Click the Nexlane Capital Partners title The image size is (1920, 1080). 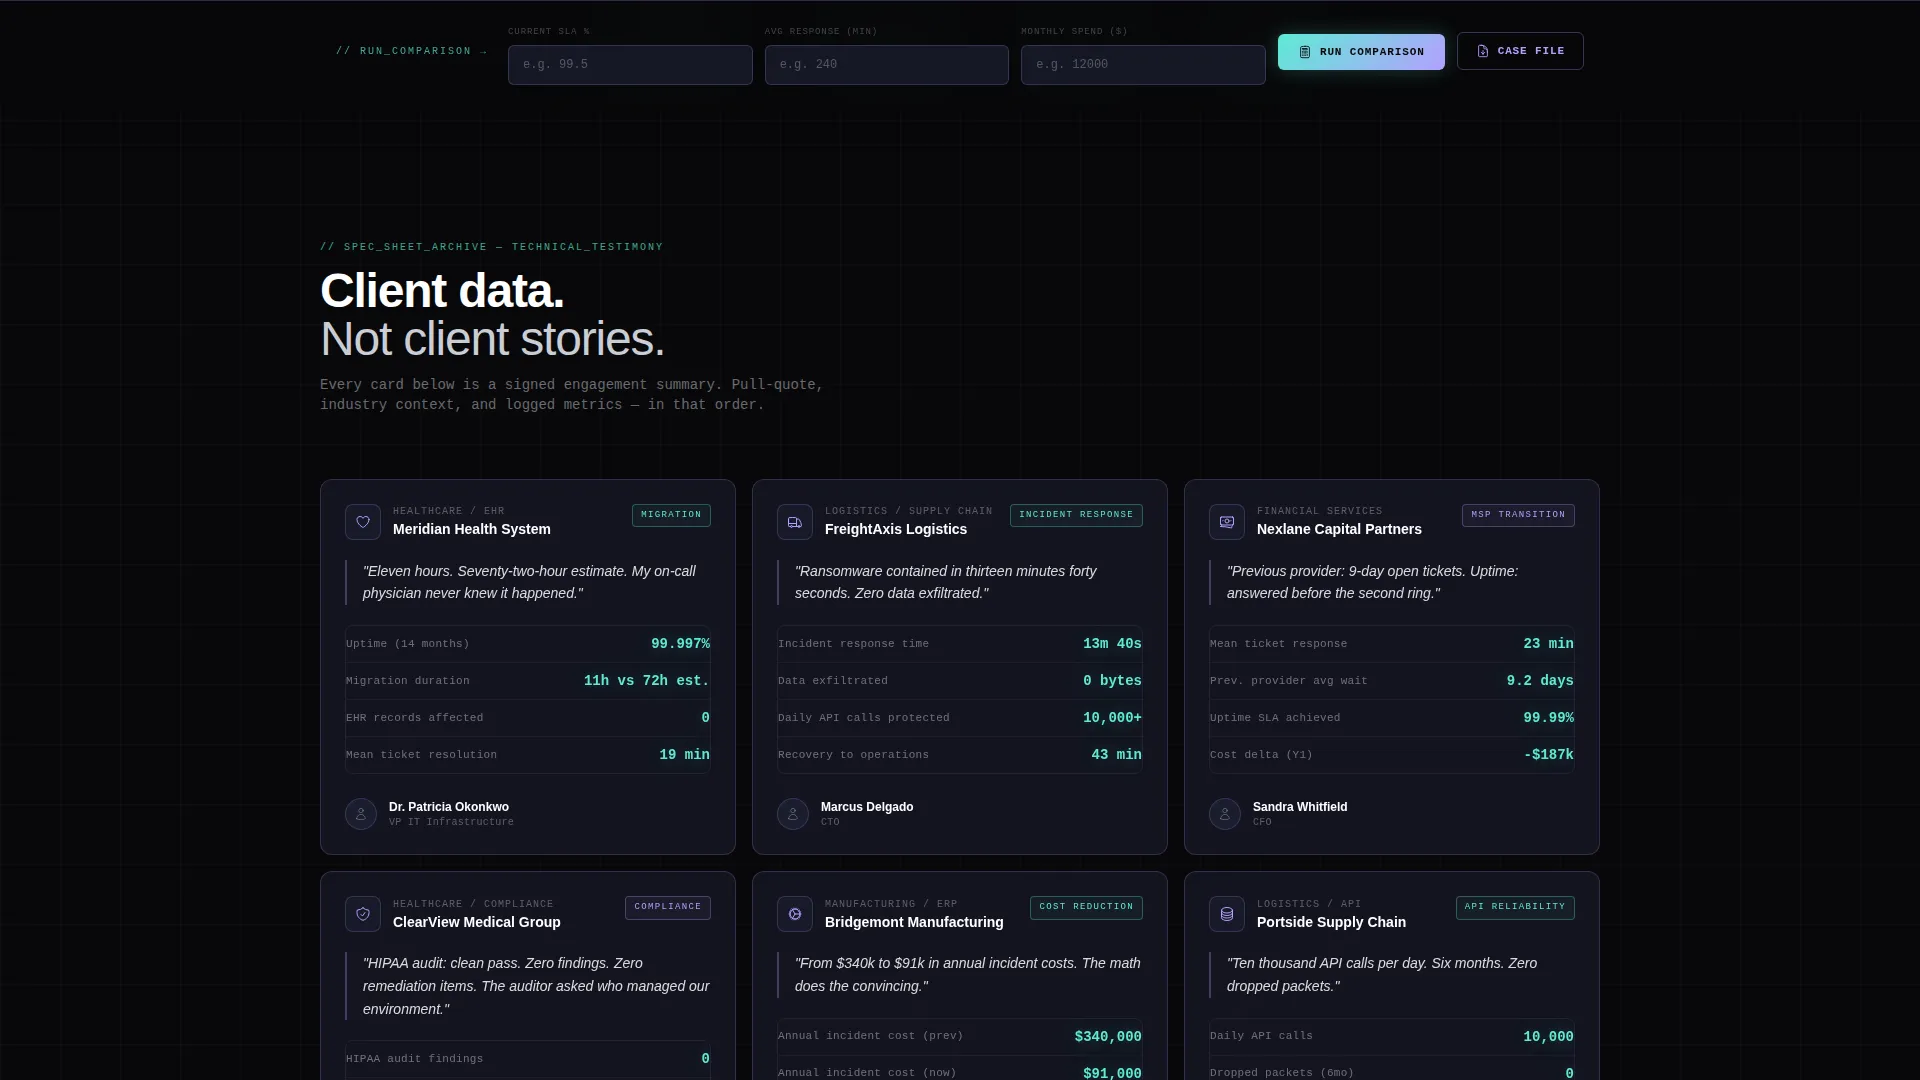coord(1339,529)
